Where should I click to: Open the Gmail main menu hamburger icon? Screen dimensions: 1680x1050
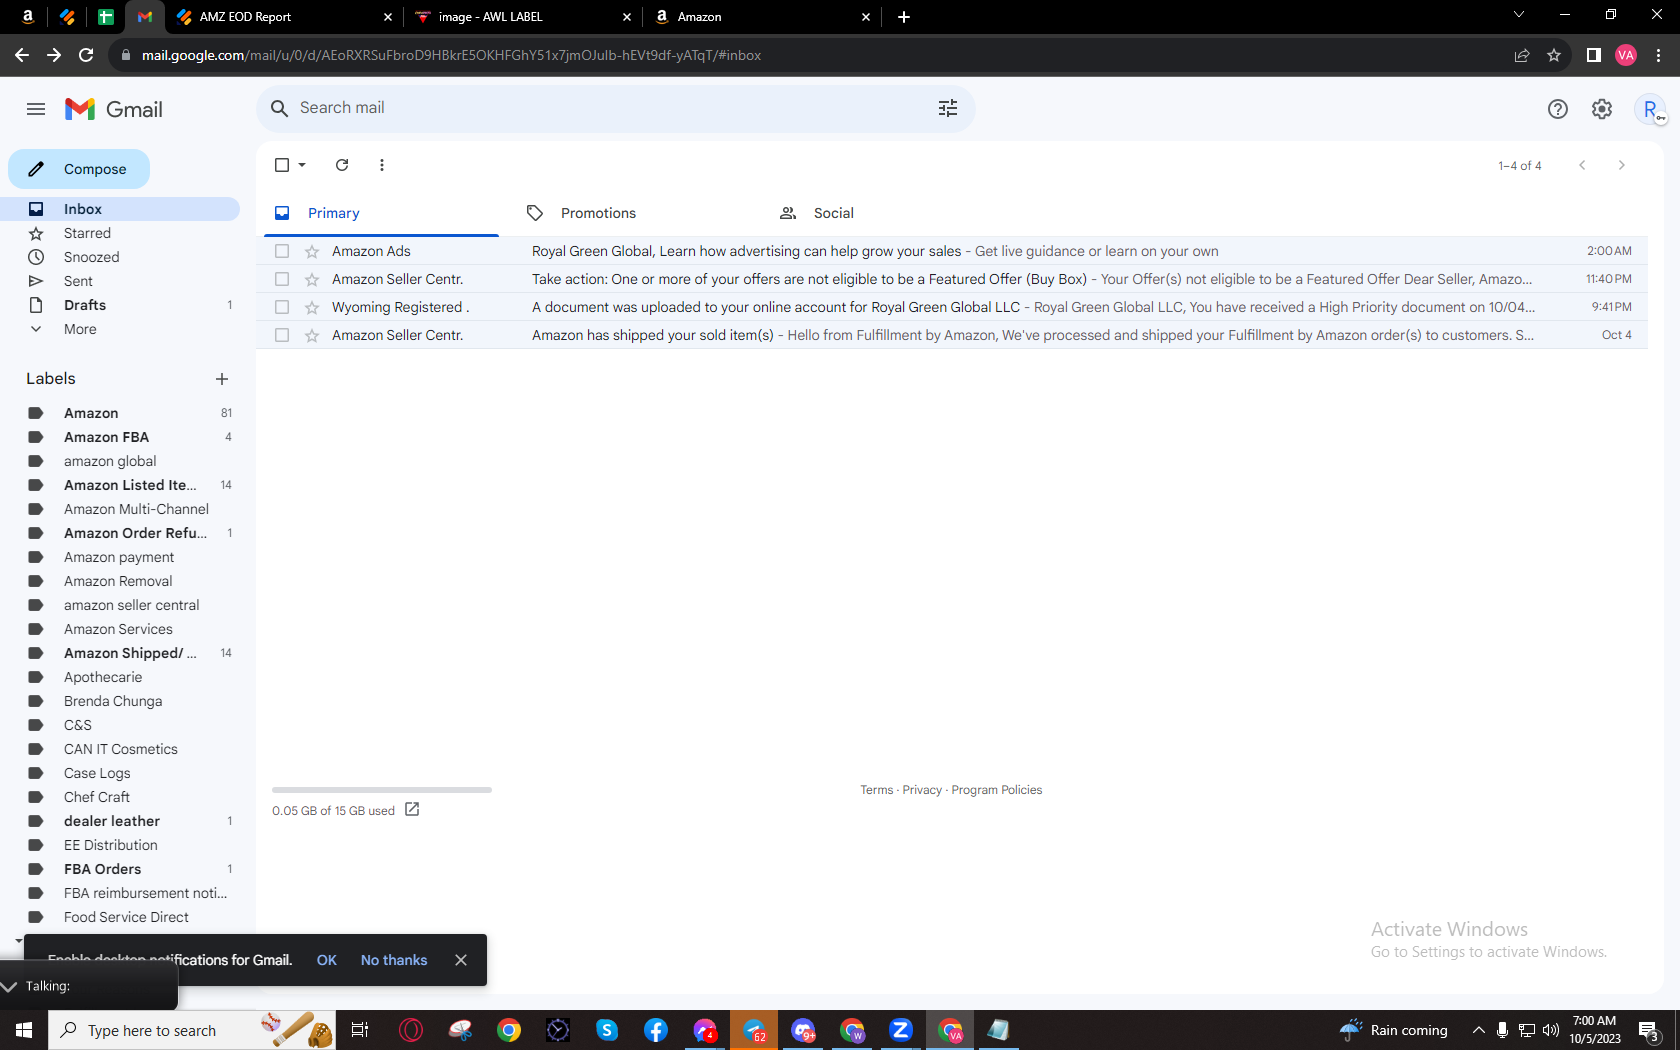pyautogui.click(x=36, y=109)
